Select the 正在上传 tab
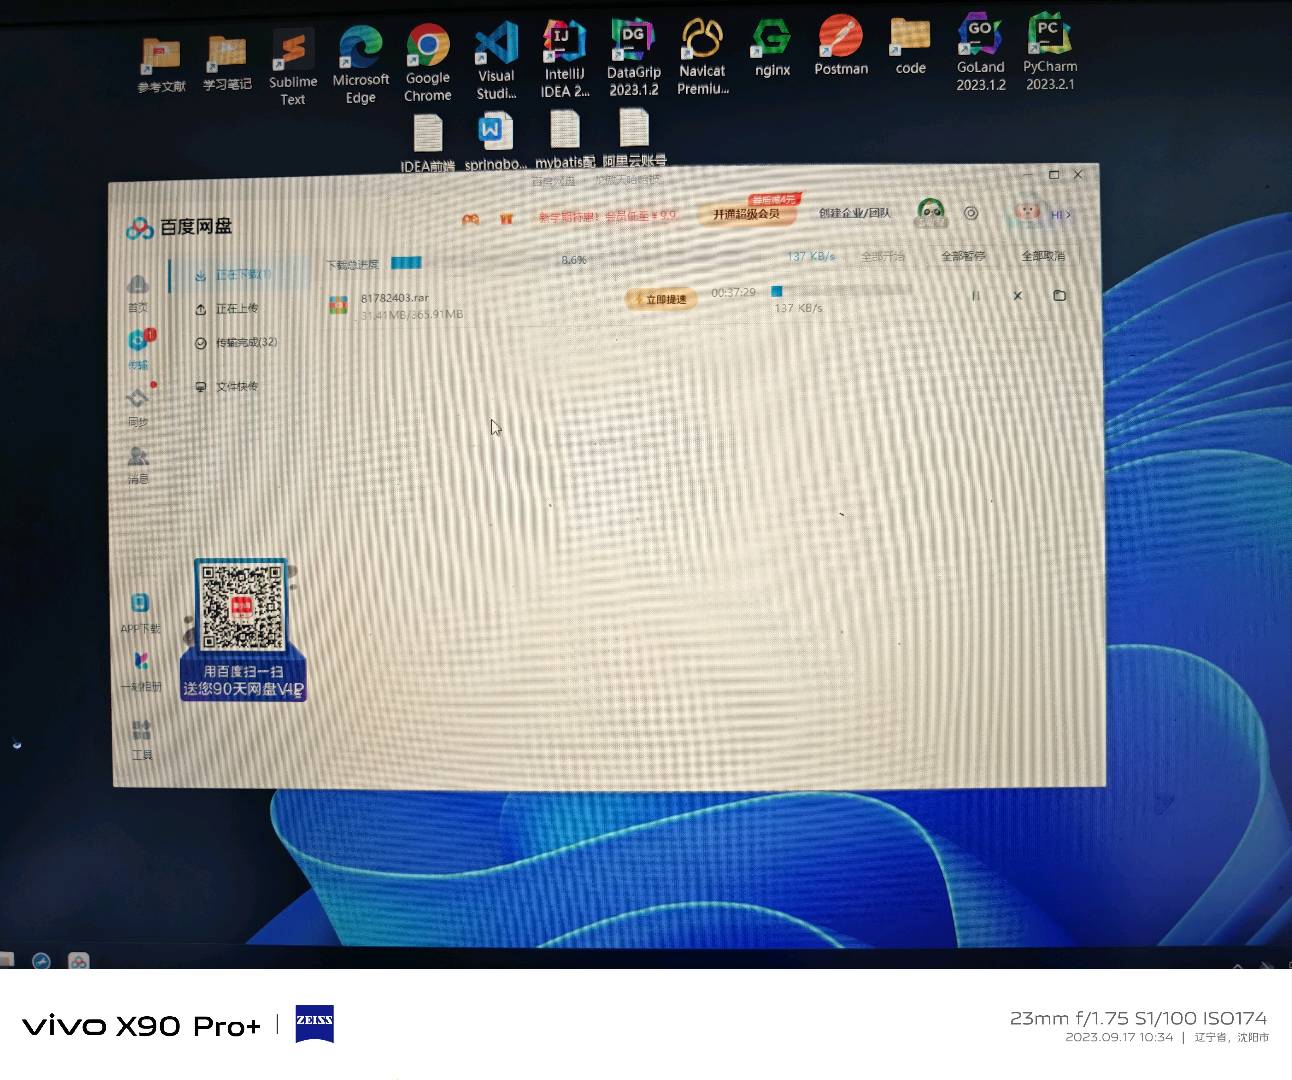 click(236, 309)
